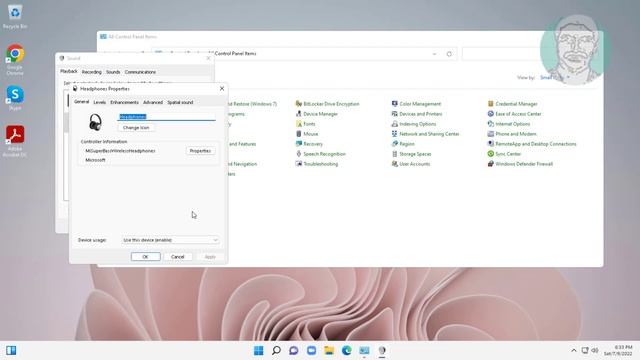Open Speech Recognition icon in Control Panel
The height and width of the screenshot is (360, 640).
(299, 154)
